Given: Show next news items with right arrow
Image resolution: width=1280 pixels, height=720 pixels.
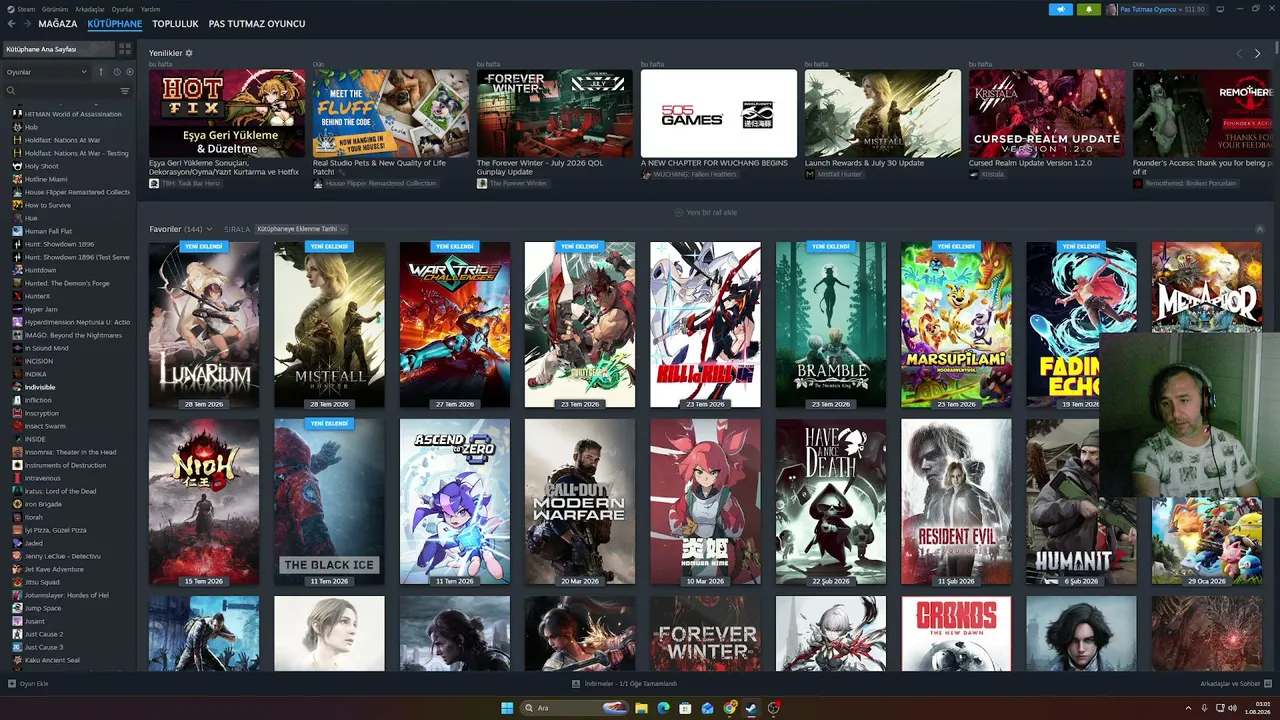Looking at the screenshot, I should coord(1257,53).
